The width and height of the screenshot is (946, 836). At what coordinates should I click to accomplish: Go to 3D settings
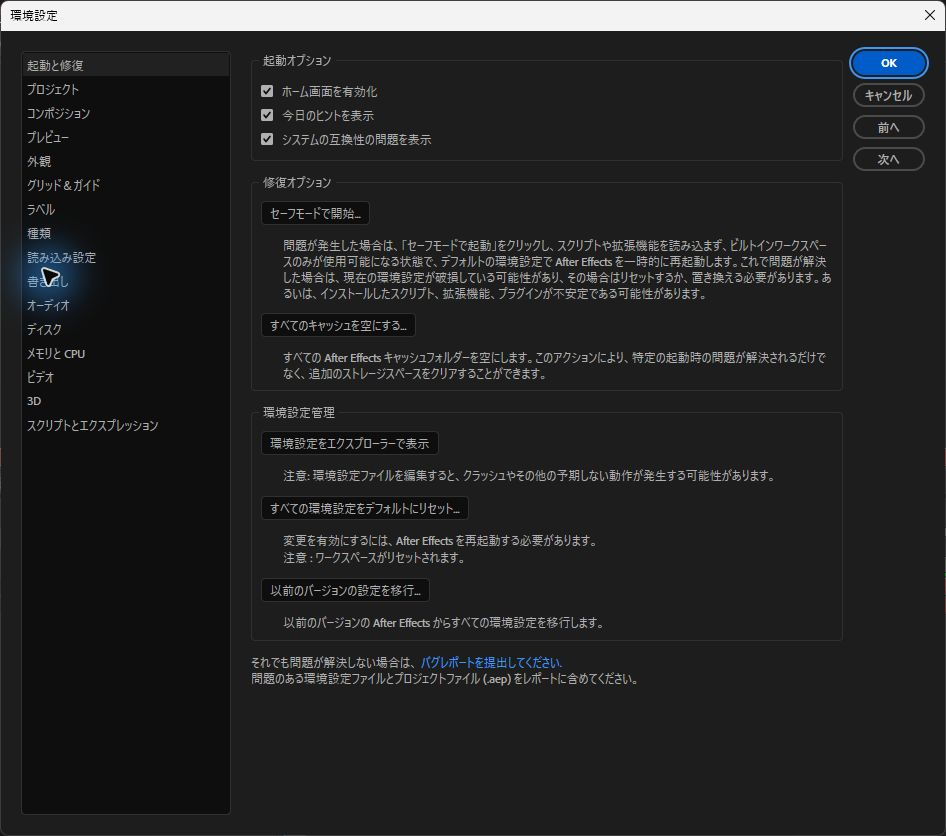[125, 401]
